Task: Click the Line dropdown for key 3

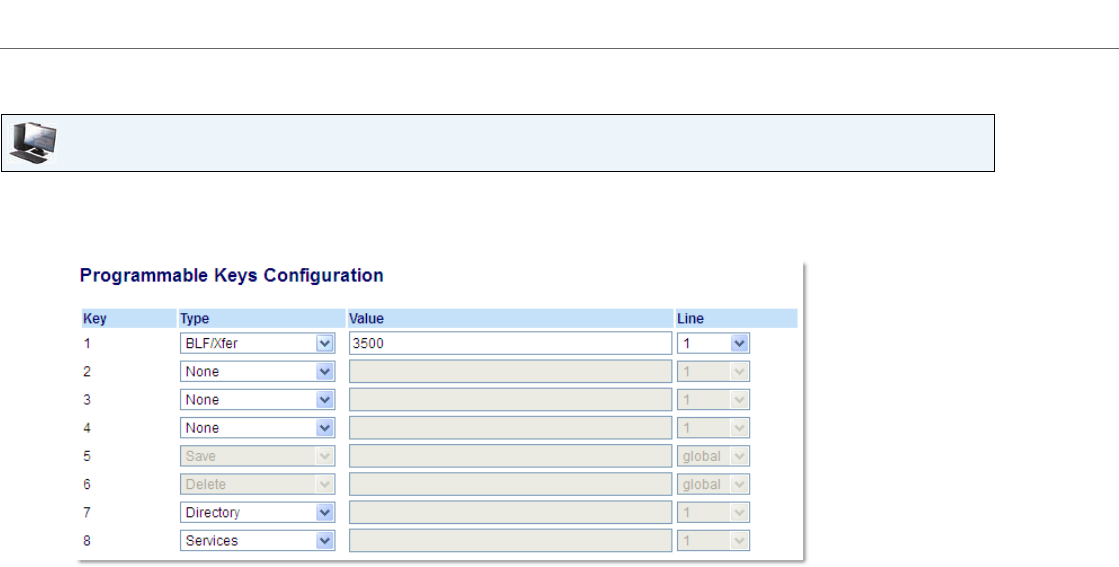Action: pyautogui.click(x=713, y=399)
